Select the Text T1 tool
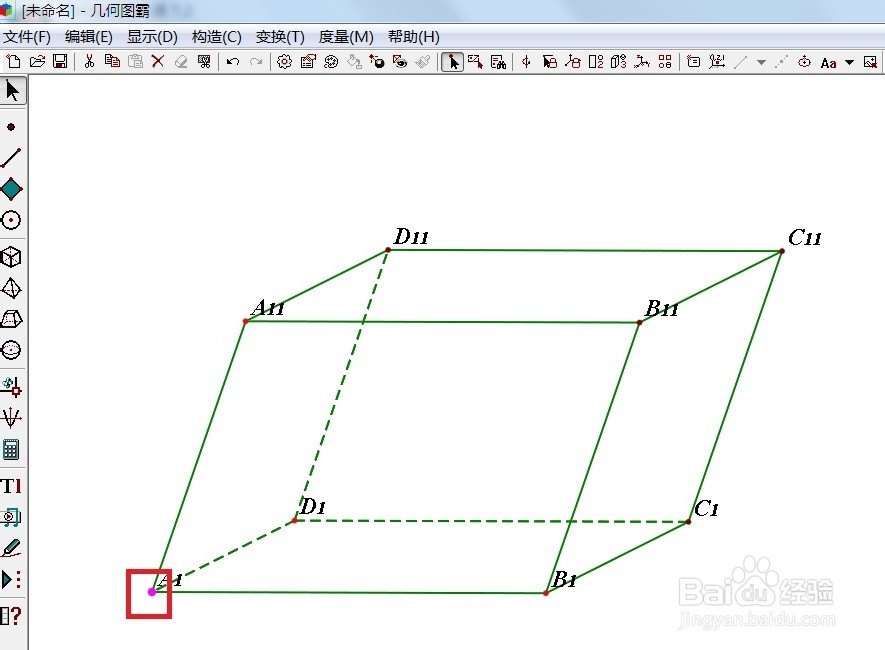885x650 pixels. pyautogui.click(x=11, y=486)
